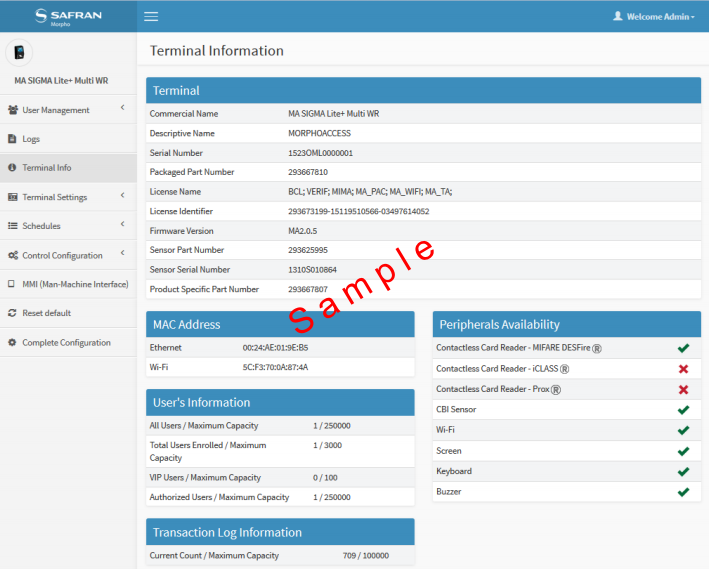Screen dimensions: 709x569
Task: Select Terminal Info in sidebar
Action: (x=68, y=168)
